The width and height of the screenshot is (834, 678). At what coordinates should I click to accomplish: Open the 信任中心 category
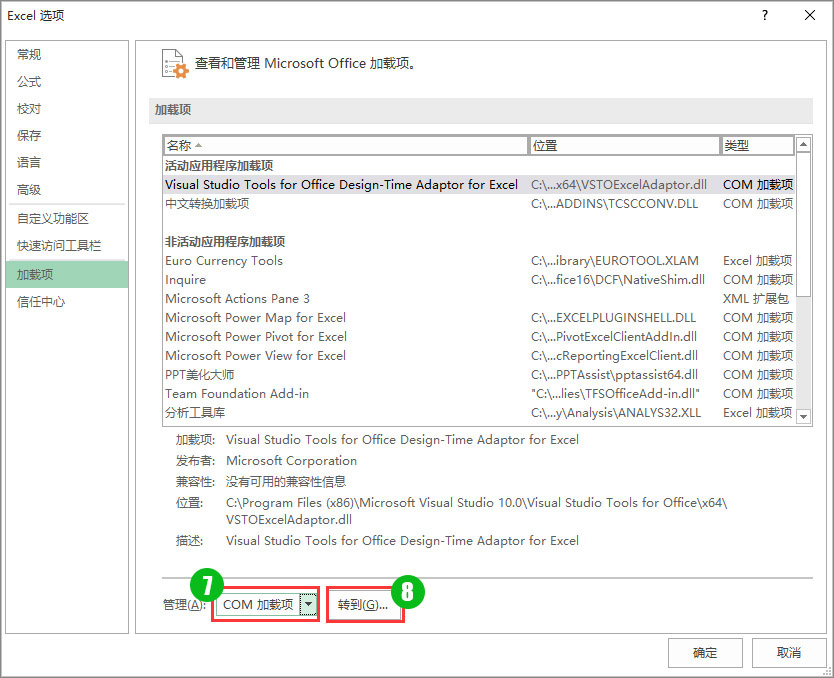point(67,302)
